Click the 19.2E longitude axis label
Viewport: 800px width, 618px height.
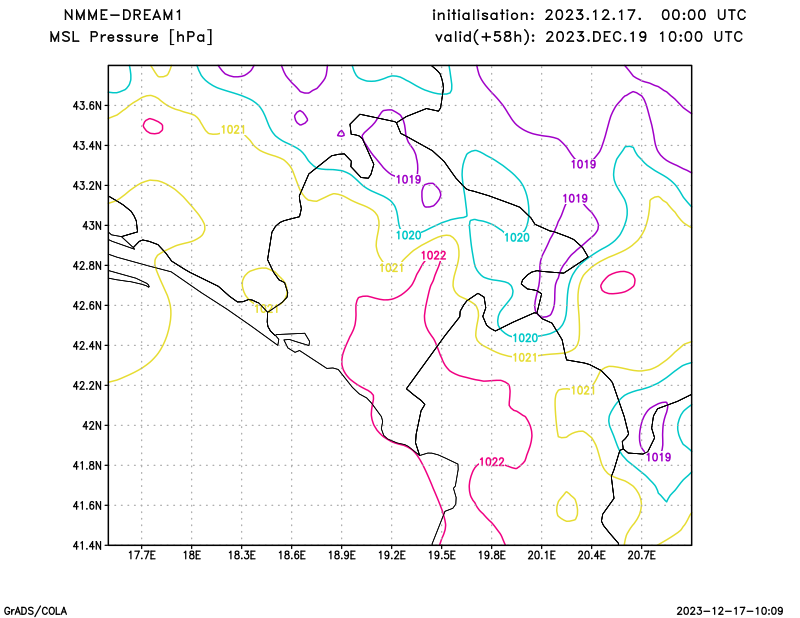(391, 555)
